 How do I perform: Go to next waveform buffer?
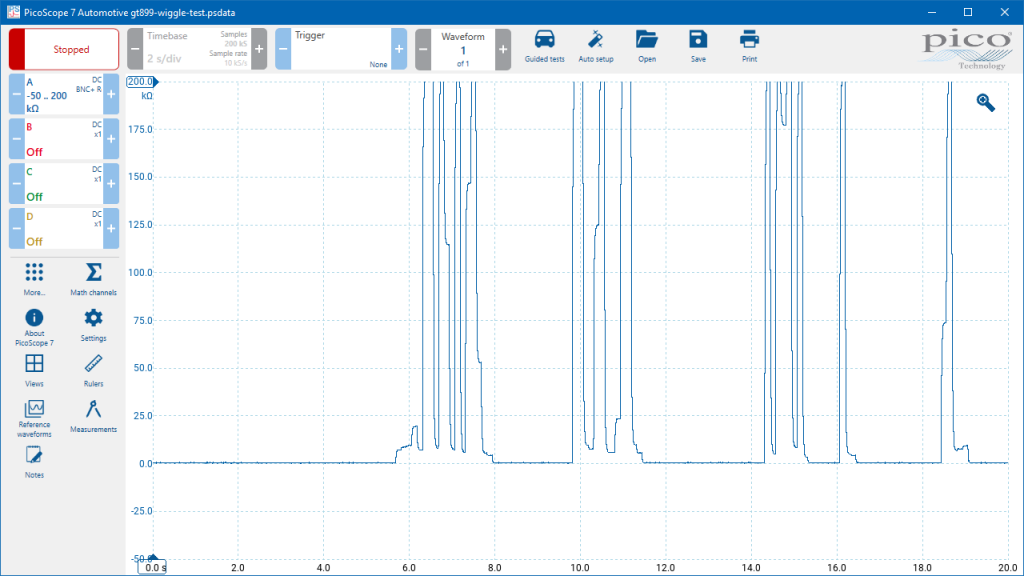pyautogui.click(x=503, y=49)
